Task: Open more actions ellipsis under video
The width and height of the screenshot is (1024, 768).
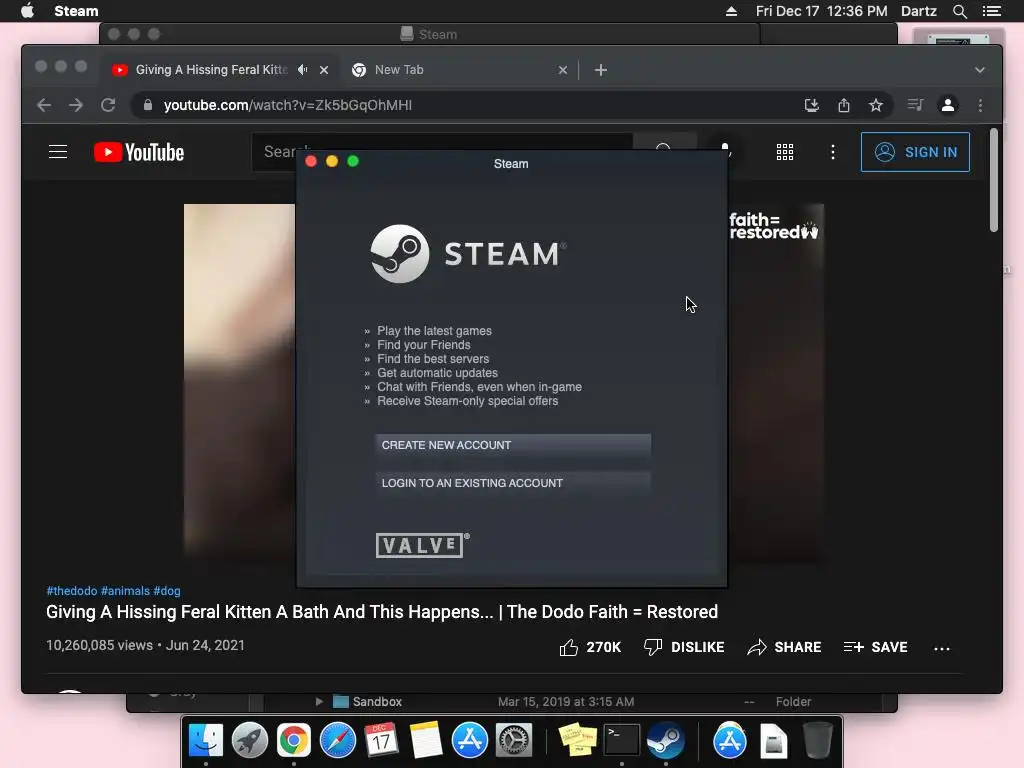Action: 942,648
